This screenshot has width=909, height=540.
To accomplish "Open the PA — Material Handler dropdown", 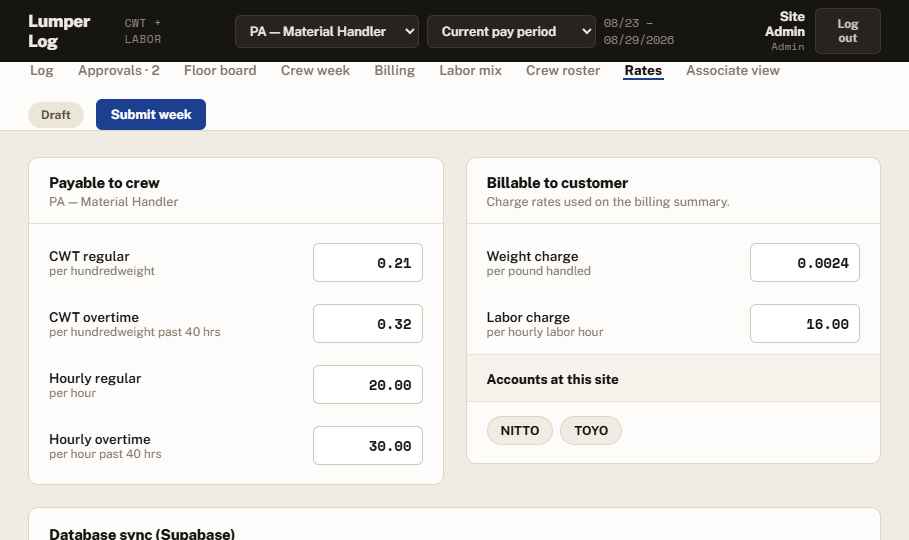I will pos(327,31).
